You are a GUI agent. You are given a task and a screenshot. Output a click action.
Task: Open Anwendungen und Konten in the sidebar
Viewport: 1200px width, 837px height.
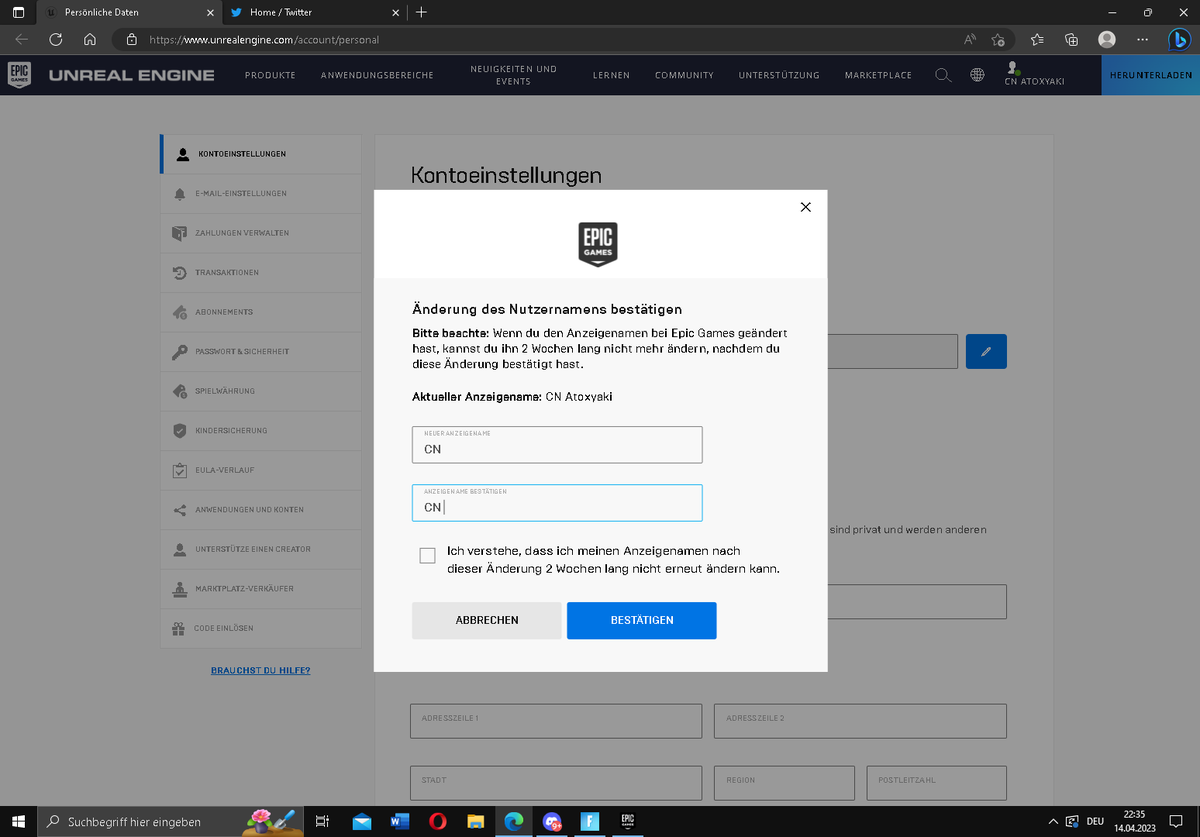[x=260, y=510]
